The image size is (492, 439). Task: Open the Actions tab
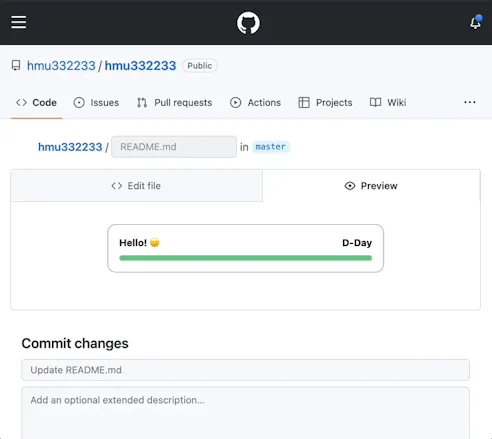255,103
